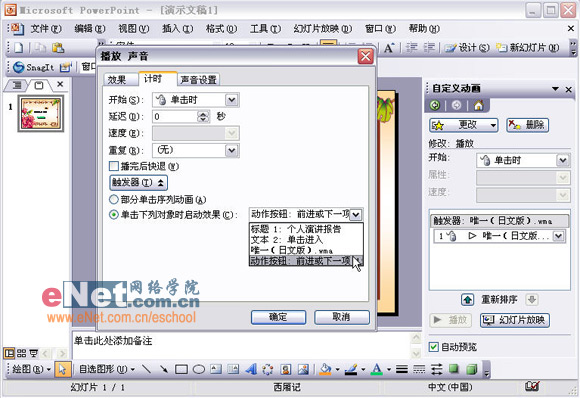
Task: Open the 幻灯片放映 menu
Action: 323,29
